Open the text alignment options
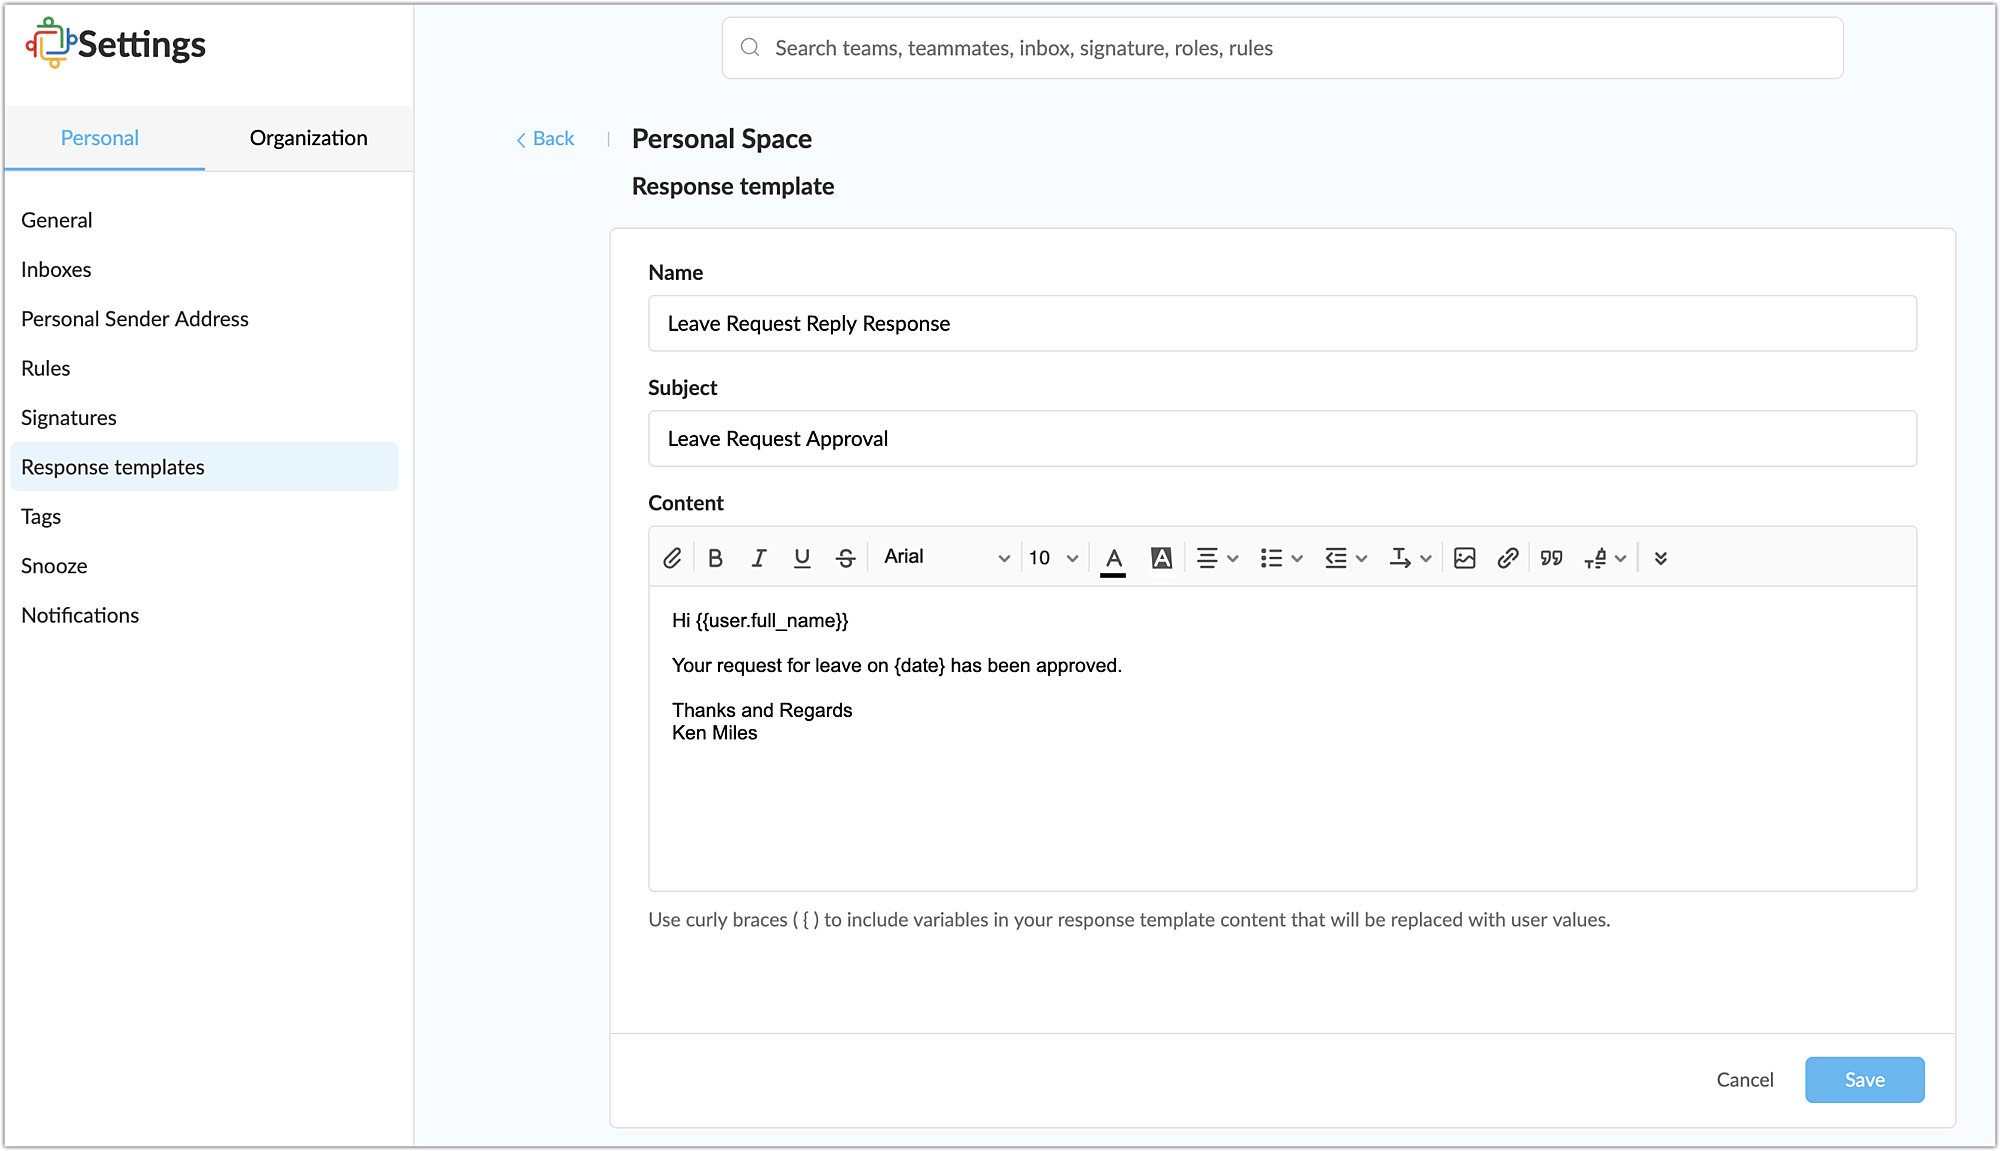The height and width of the screenshot is (1151, 2000). click(x=1217, y=558)
